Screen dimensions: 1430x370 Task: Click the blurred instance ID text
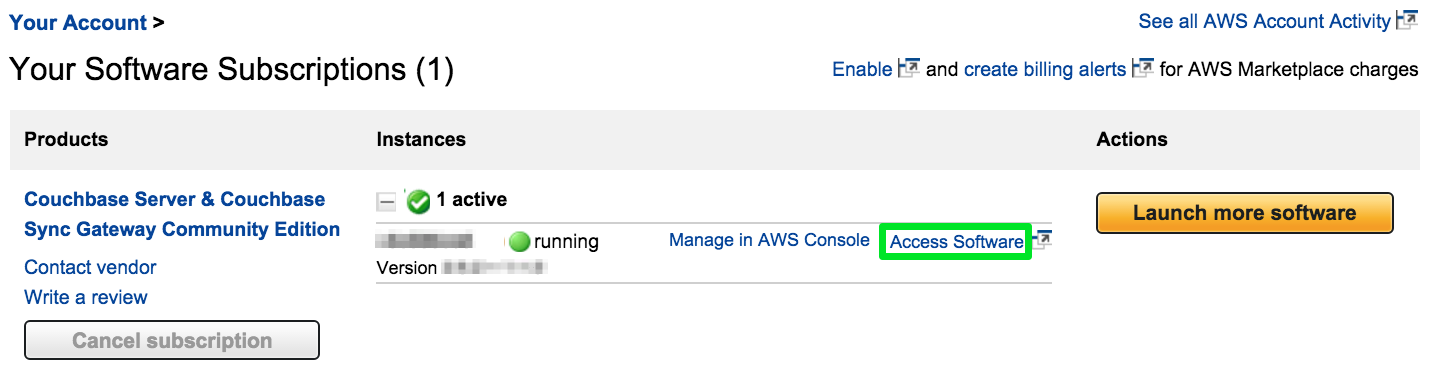click(424, 241)
